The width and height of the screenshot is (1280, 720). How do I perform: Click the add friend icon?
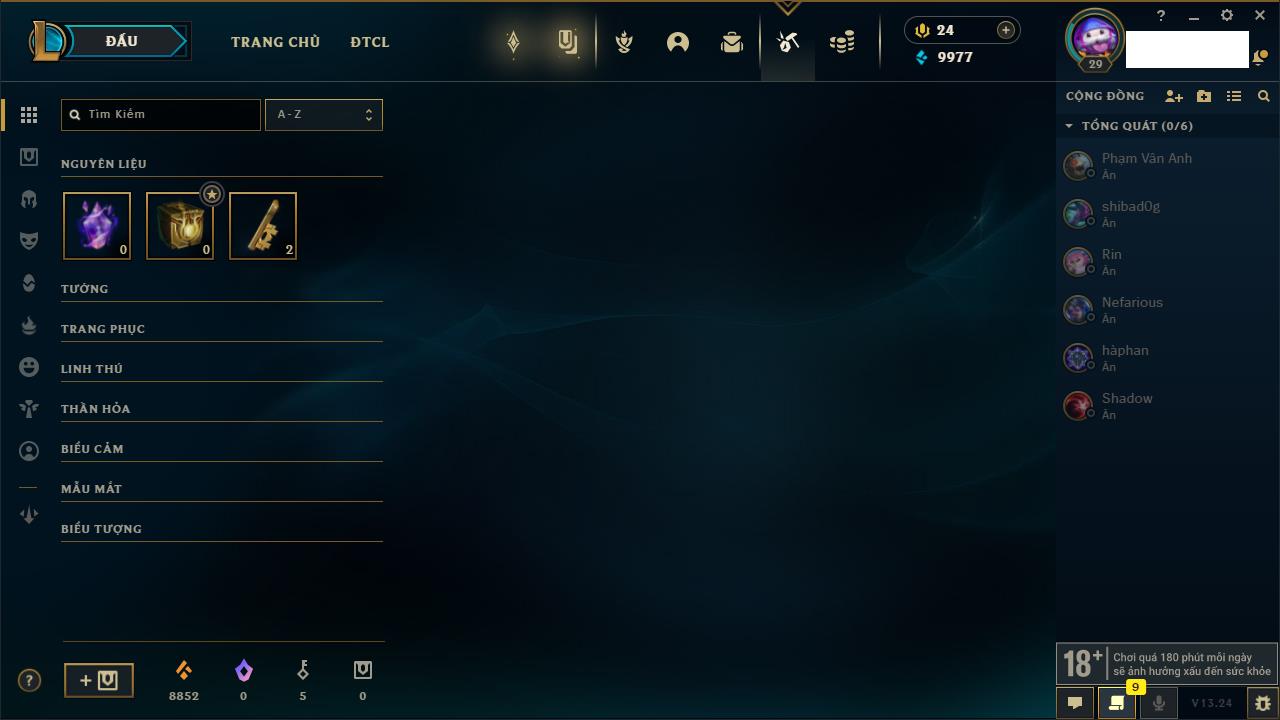click(x=1174, y=96)
